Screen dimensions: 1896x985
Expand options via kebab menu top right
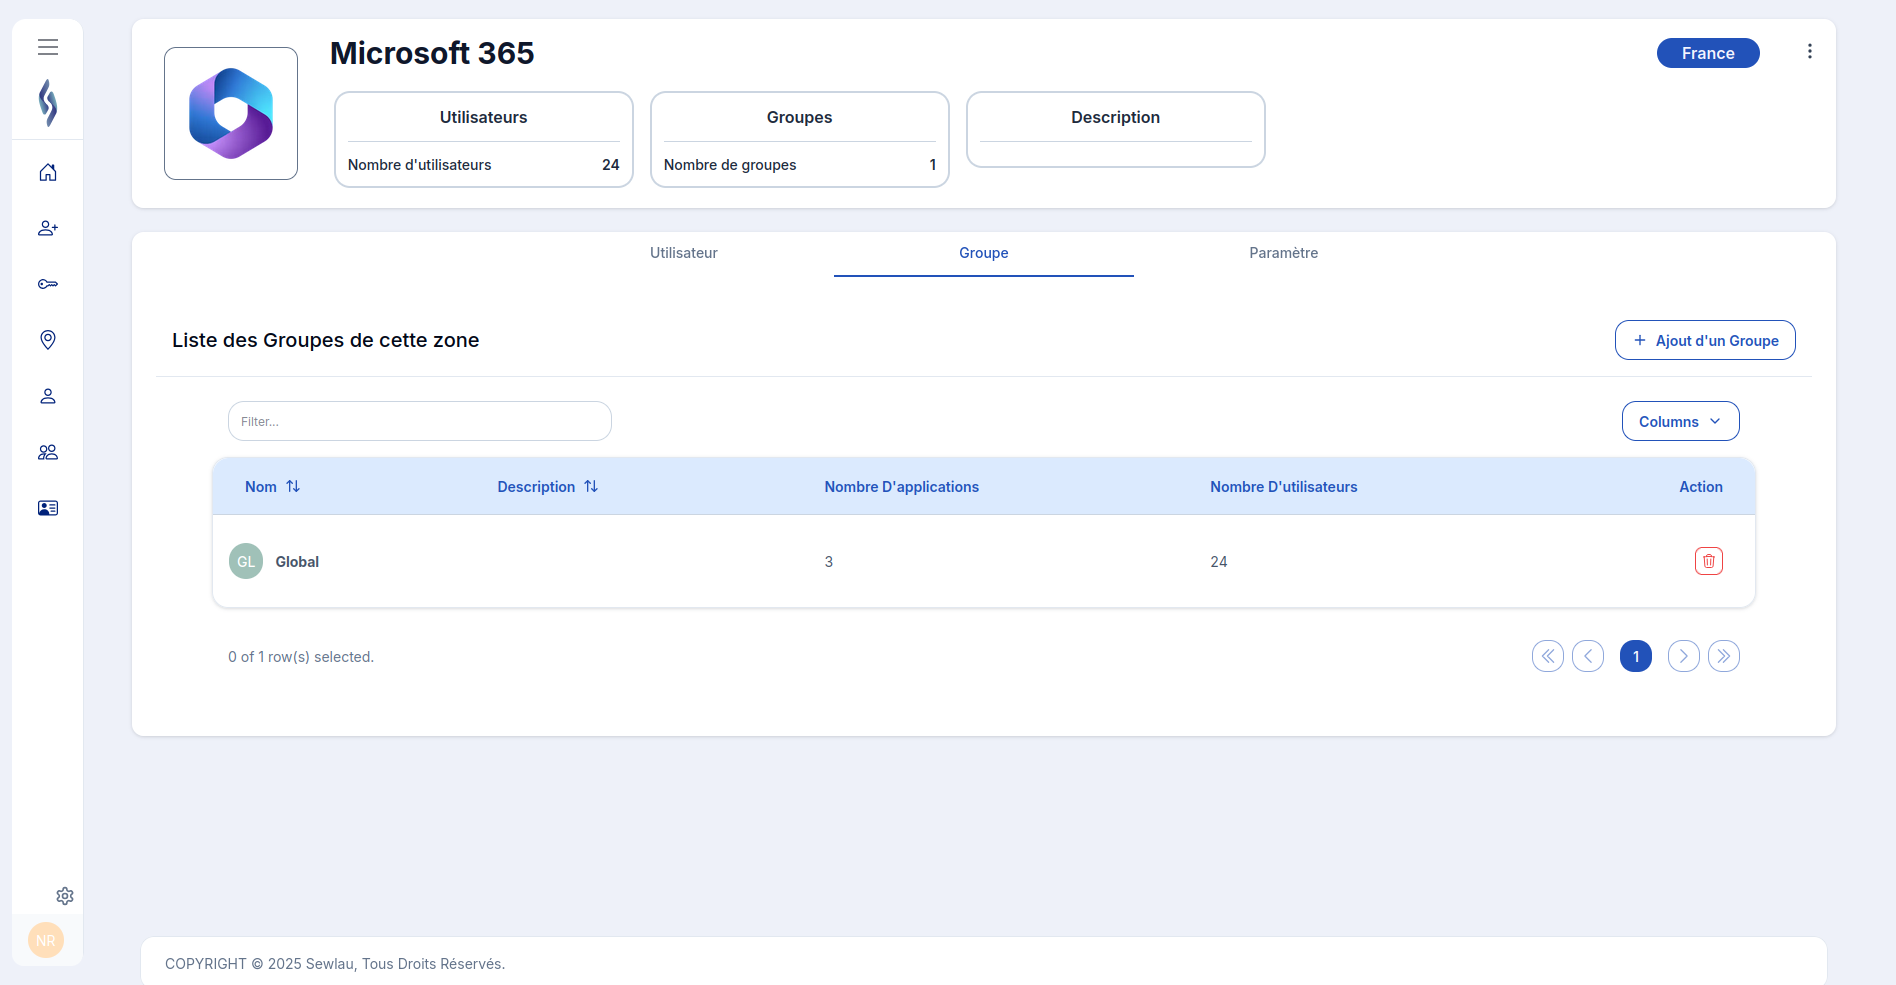tap(1809, 51)
